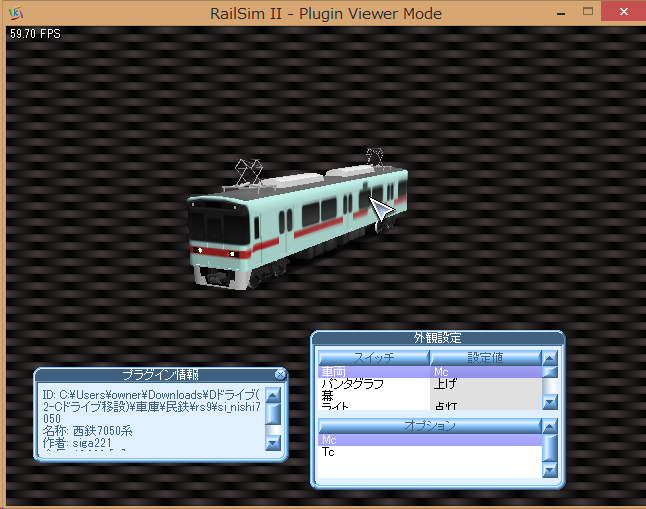This screenshot has height=509, width=646.
Task: Close the RailSim II window
Action: tap(624, 12)
